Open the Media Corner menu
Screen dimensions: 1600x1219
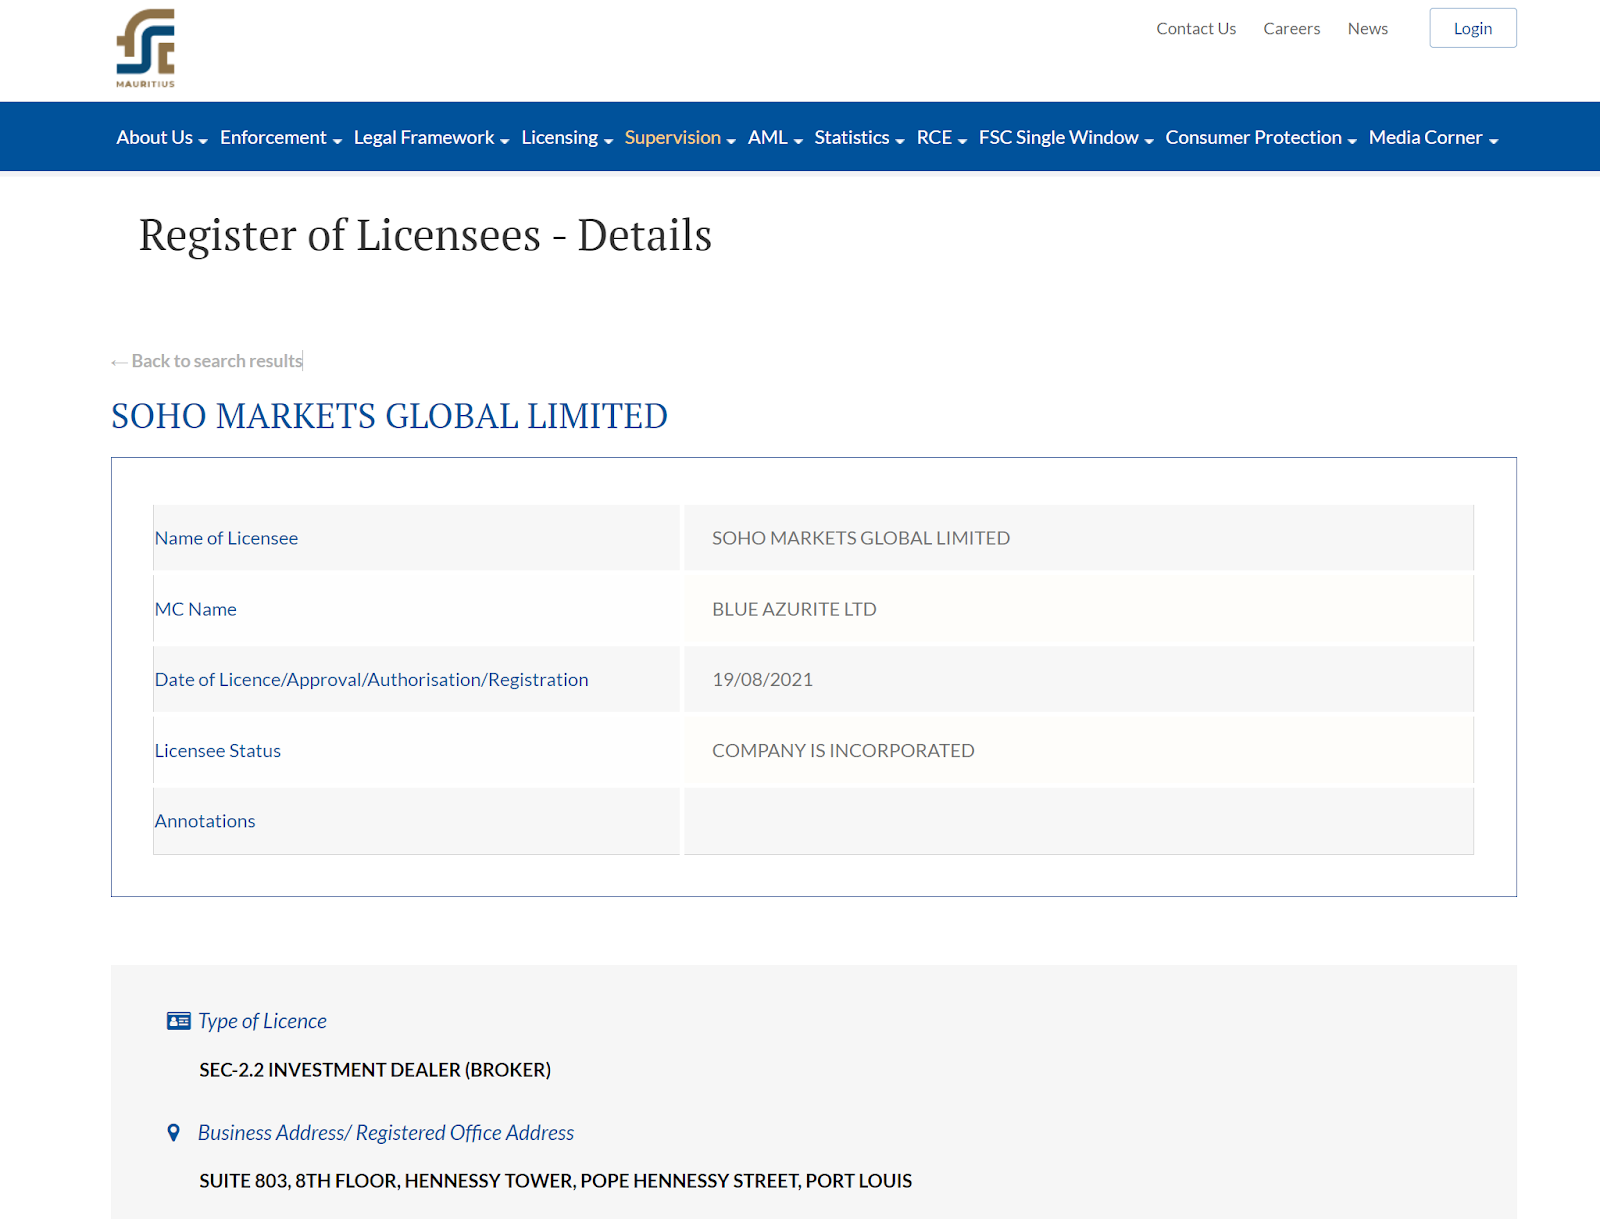(1432, 138)
